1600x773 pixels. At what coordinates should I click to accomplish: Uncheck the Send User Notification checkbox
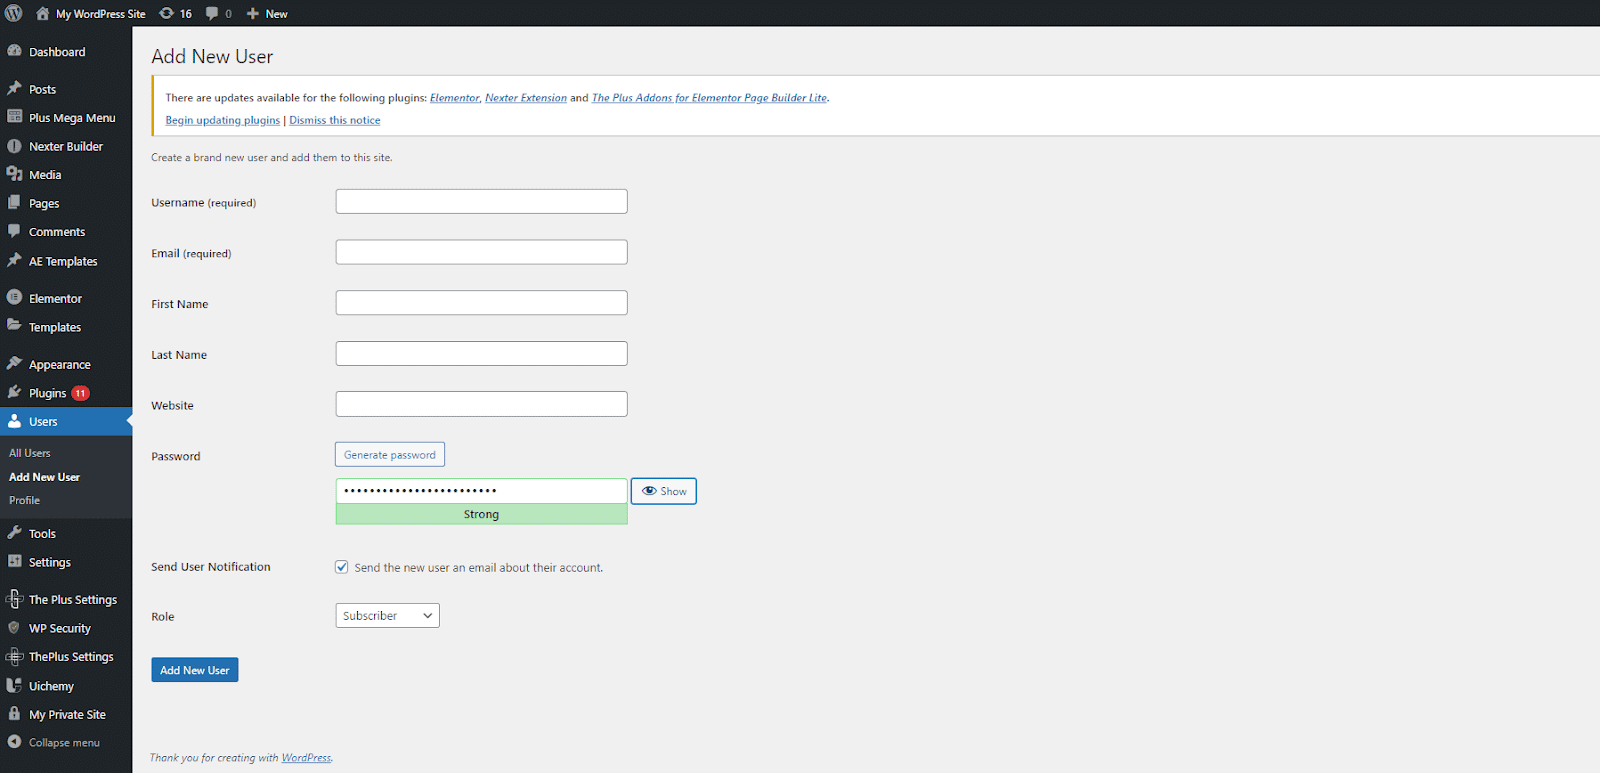point(342,567)
